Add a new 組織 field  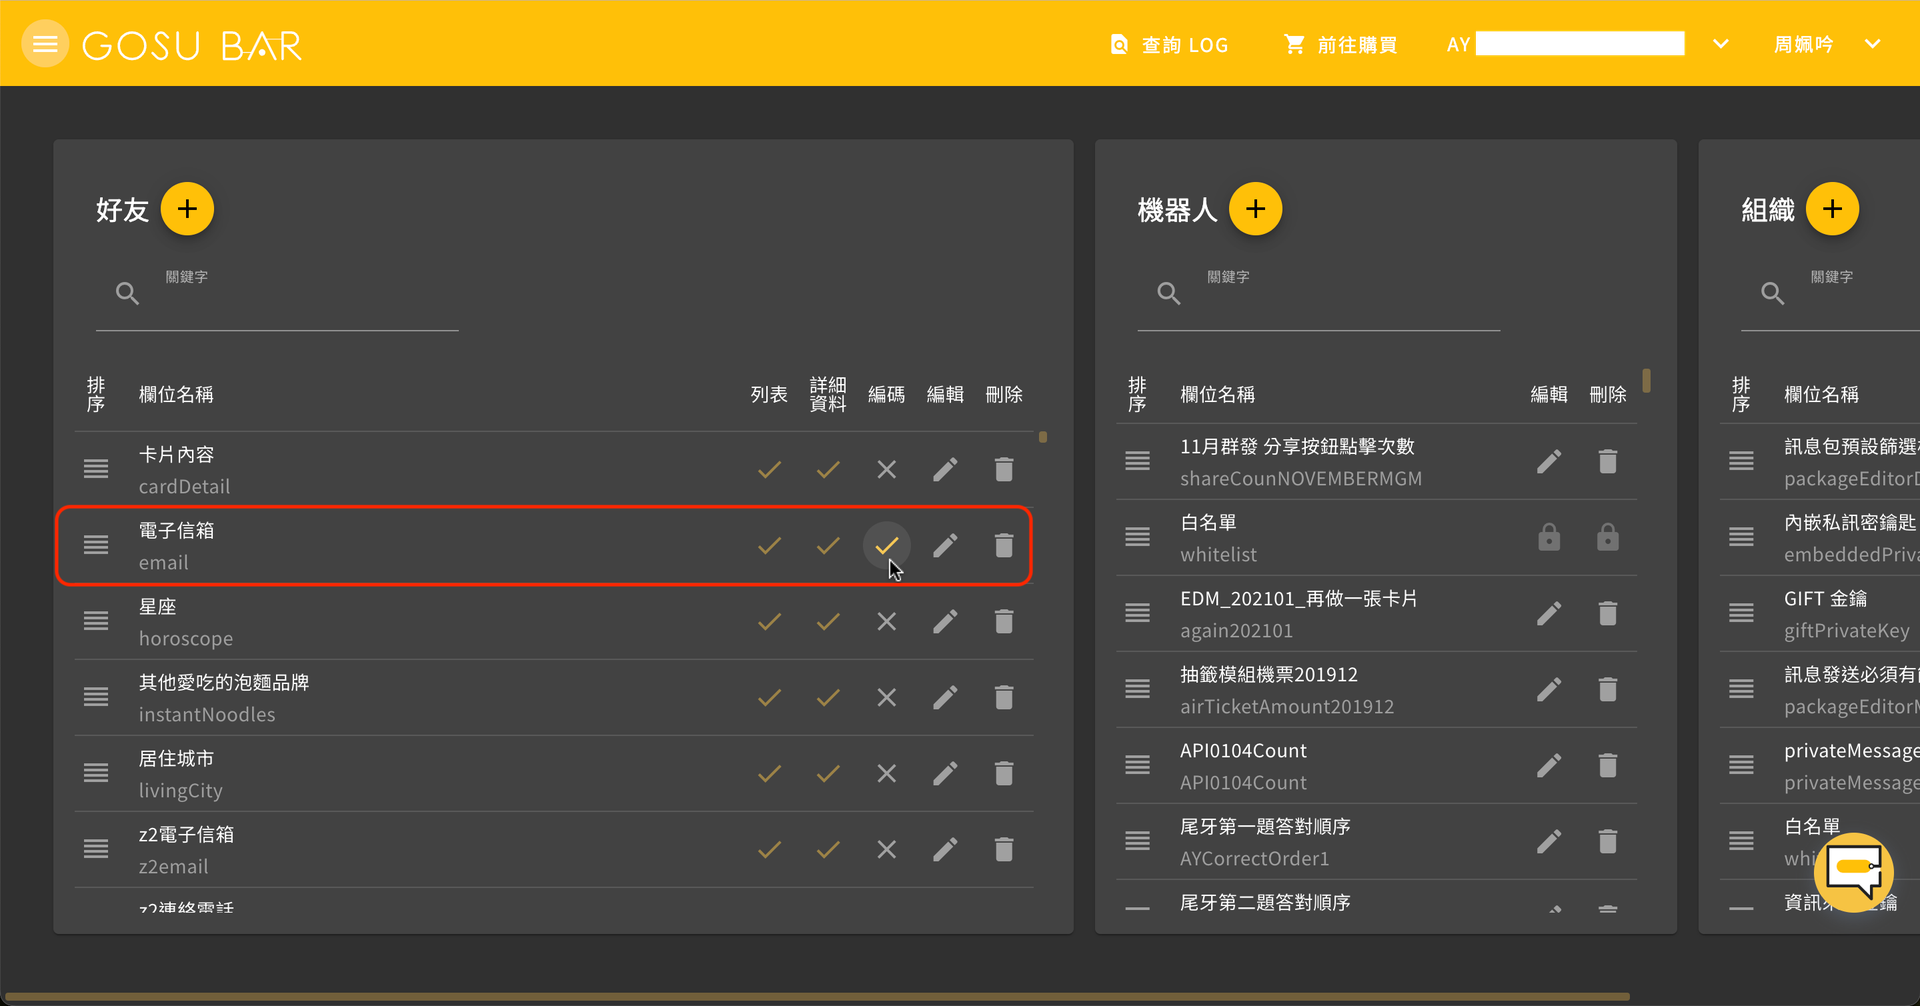click(1832, 209)
